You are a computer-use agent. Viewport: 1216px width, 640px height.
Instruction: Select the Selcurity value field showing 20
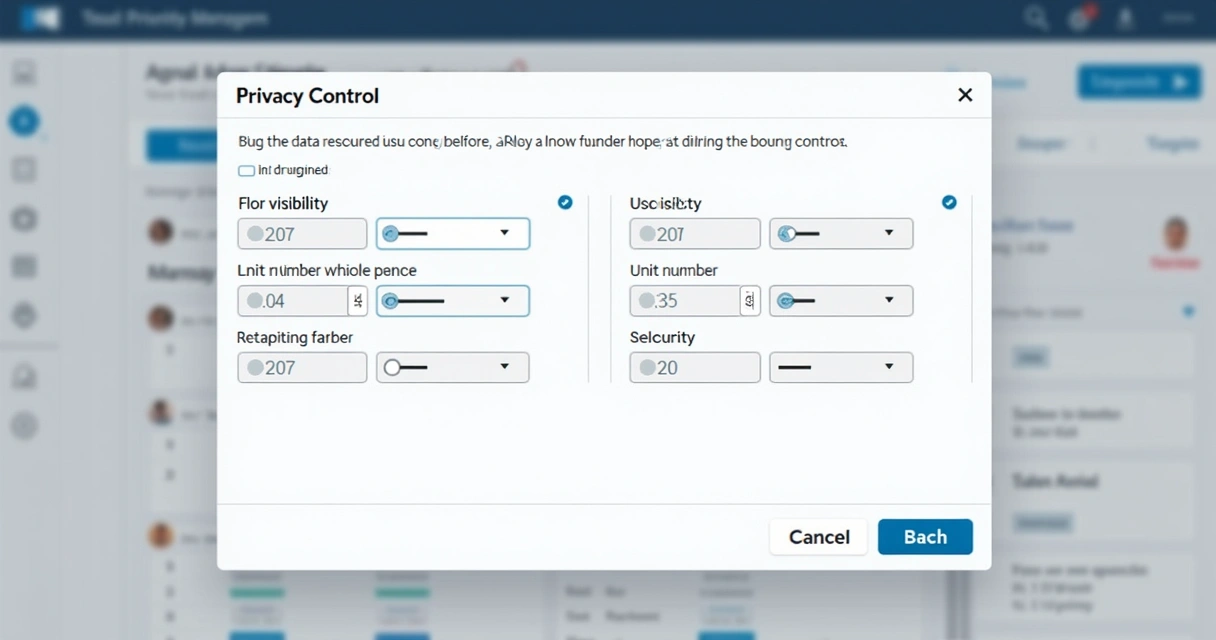(695, 368)
